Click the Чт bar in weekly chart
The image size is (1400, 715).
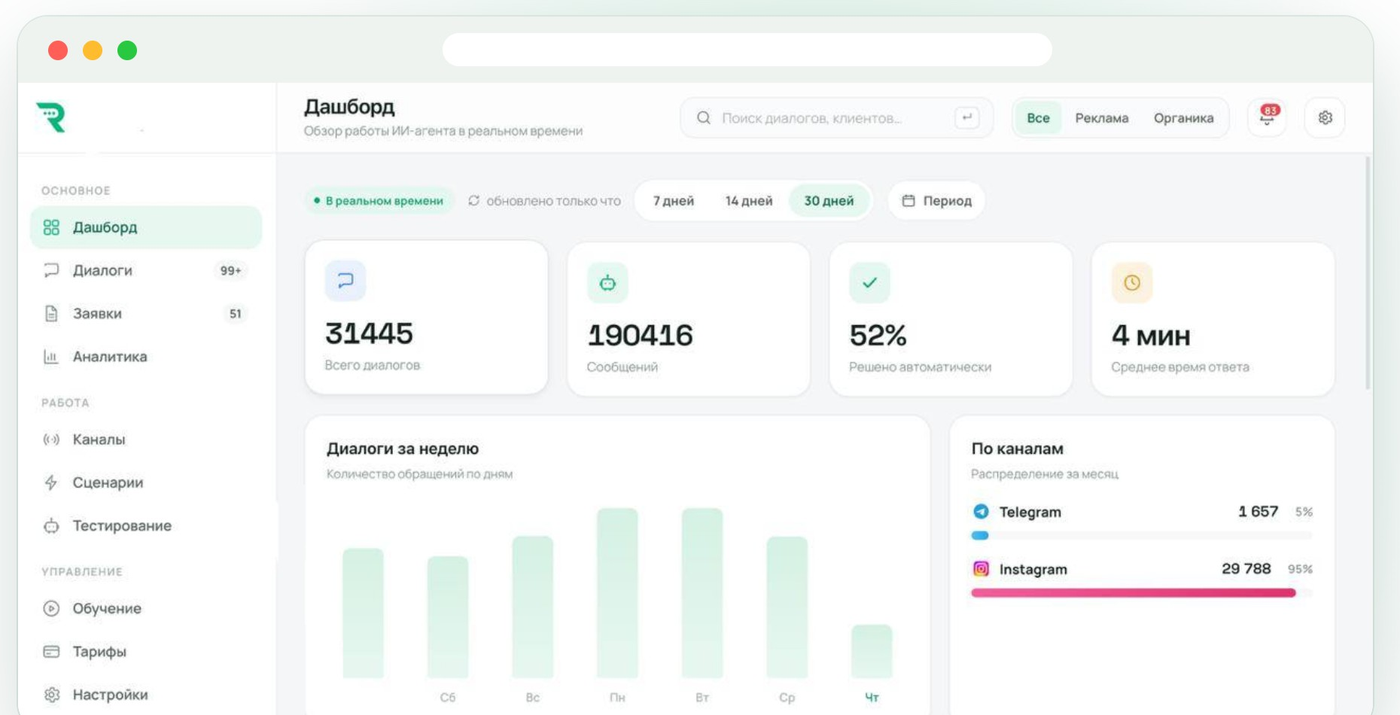click(872, 652)
